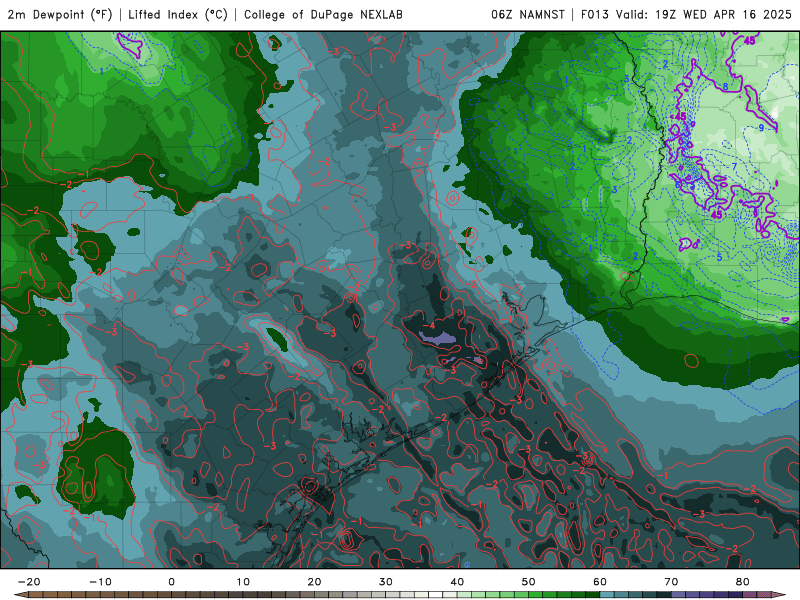Click the 10 label on the color scale

[243, 582]
